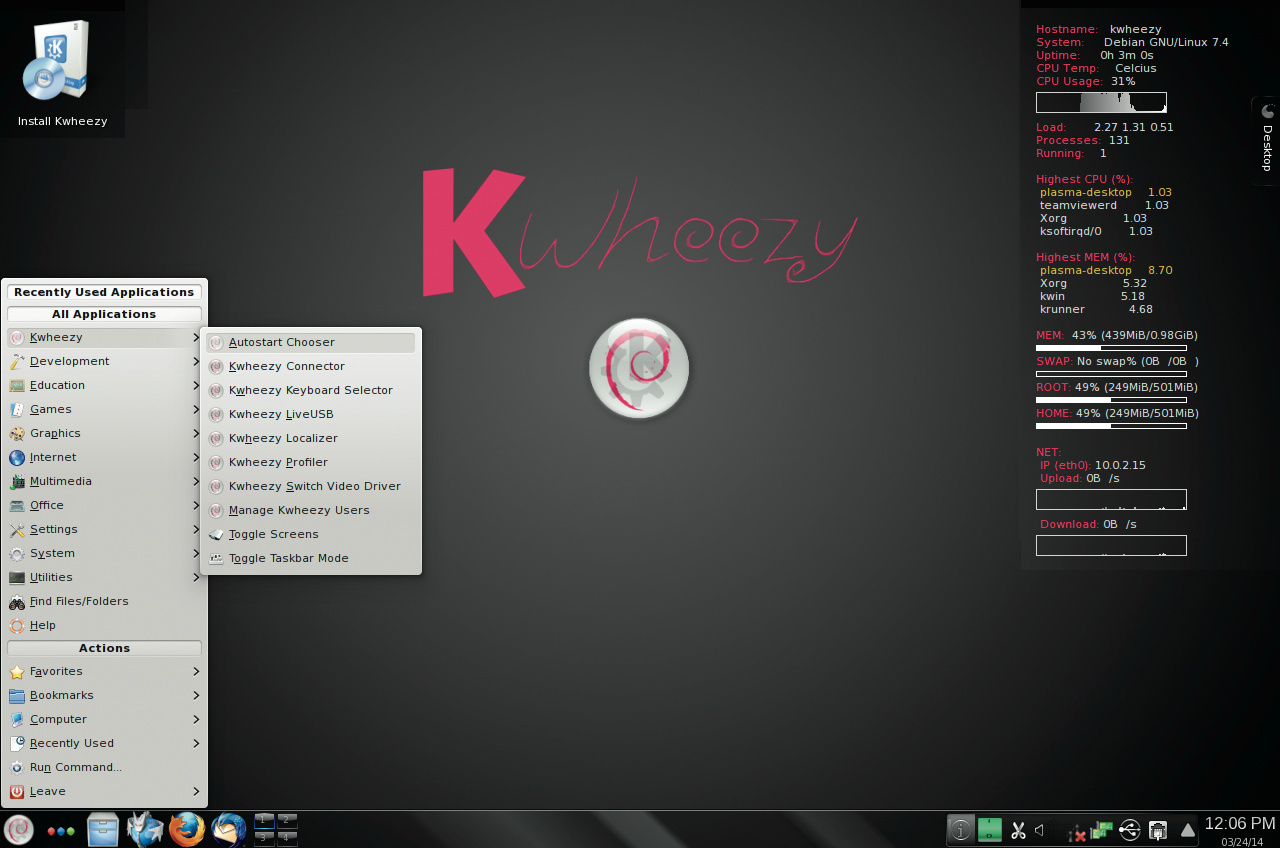
Task: Click the red Leave power icon
Action: click(x=17, y=791)
